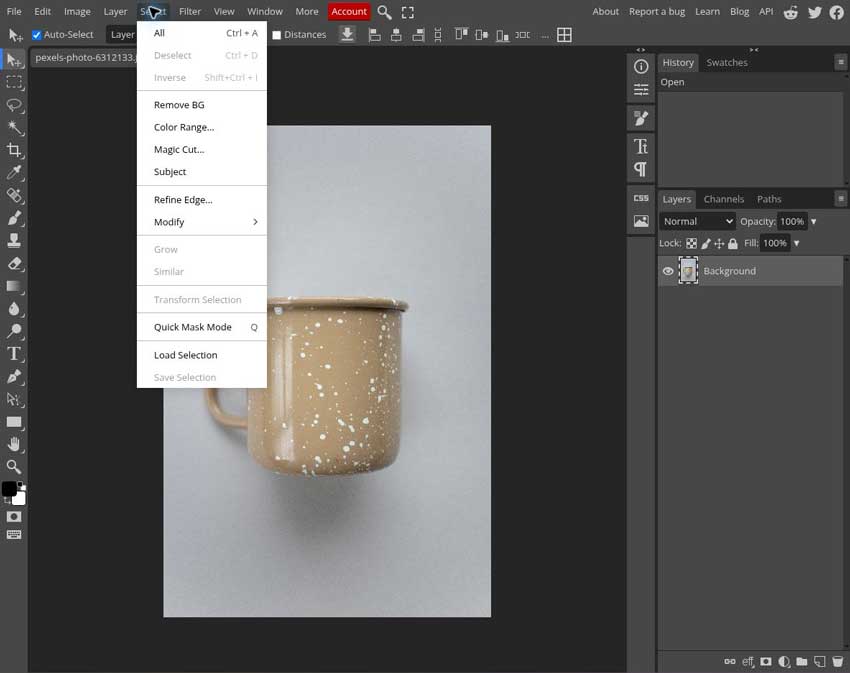Open the Layer auto-select dropdown
850x673 pixels.
pyautogui.click(x=123, y=35)
